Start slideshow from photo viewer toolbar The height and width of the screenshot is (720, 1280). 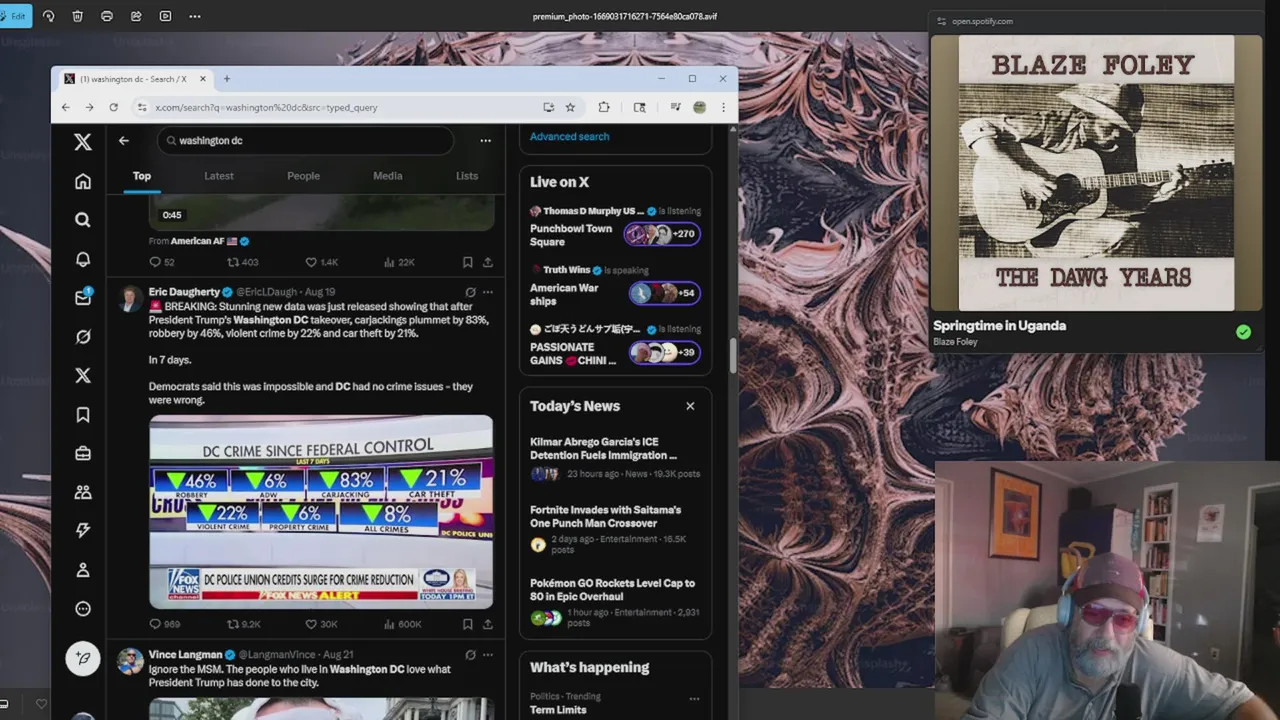(x=166, y=16)
